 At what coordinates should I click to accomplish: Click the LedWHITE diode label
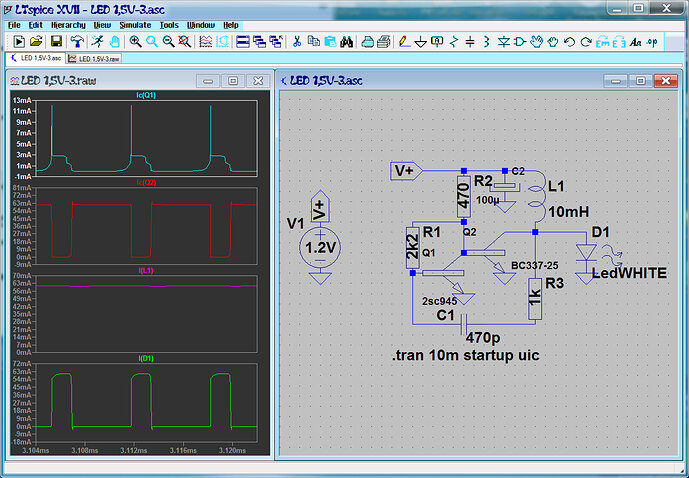pyautogui.click(x=629, y=273)
